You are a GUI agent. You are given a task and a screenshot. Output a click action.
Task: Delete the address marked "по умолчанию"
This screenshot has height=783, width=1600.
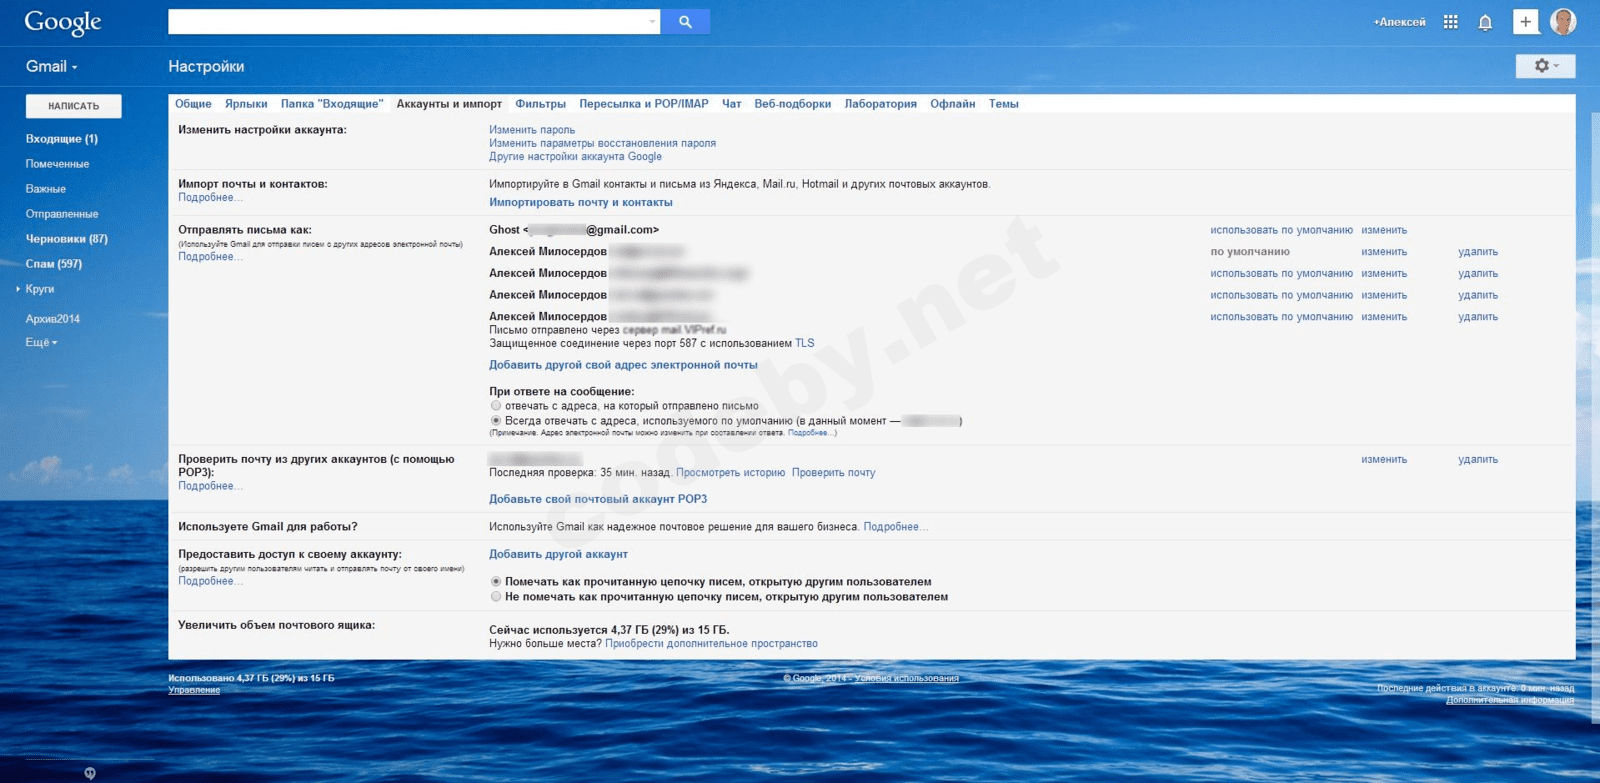point(1478,252)
